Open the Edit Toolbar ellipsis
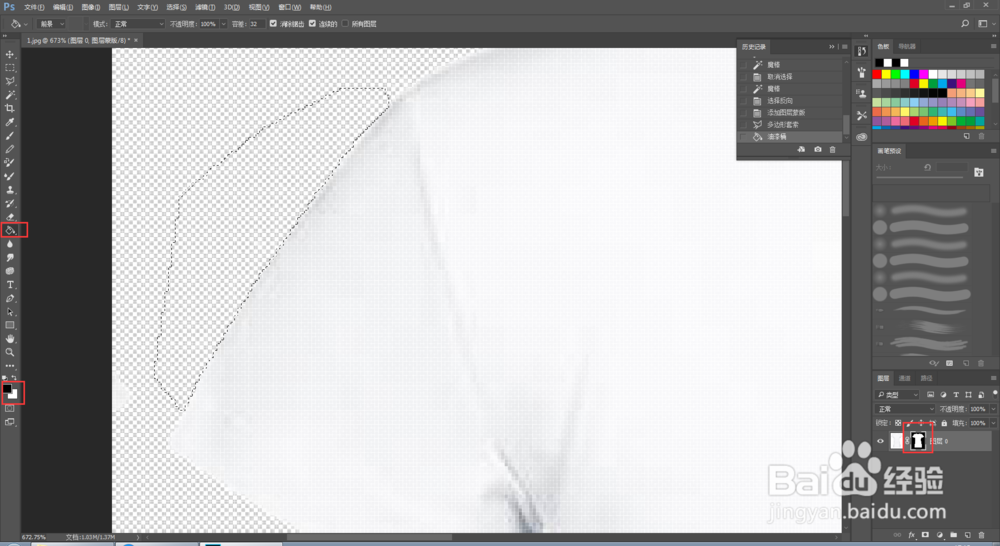This screenshot has width=1000, height=546. coord(10,366)
